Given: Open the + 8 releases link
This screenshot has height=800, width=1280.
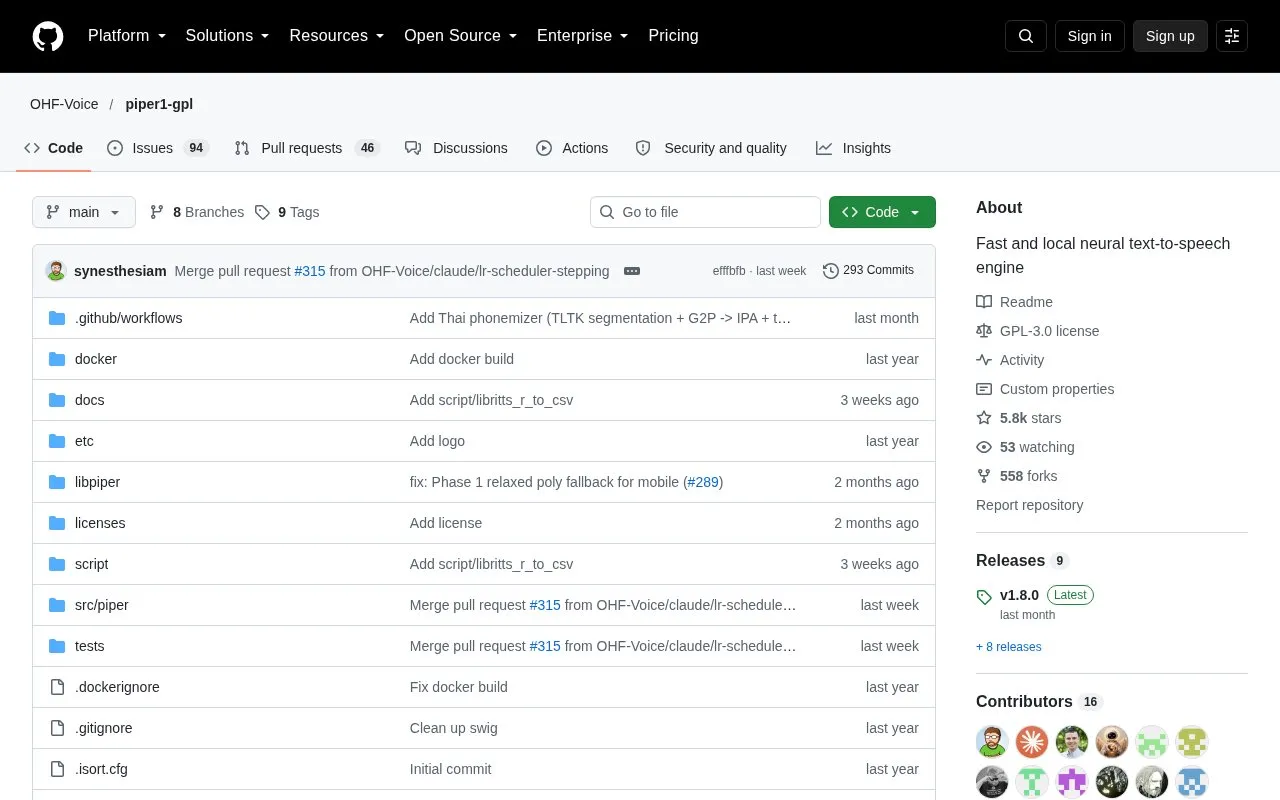Looking at the screenshot, I should click(1009, 647).
